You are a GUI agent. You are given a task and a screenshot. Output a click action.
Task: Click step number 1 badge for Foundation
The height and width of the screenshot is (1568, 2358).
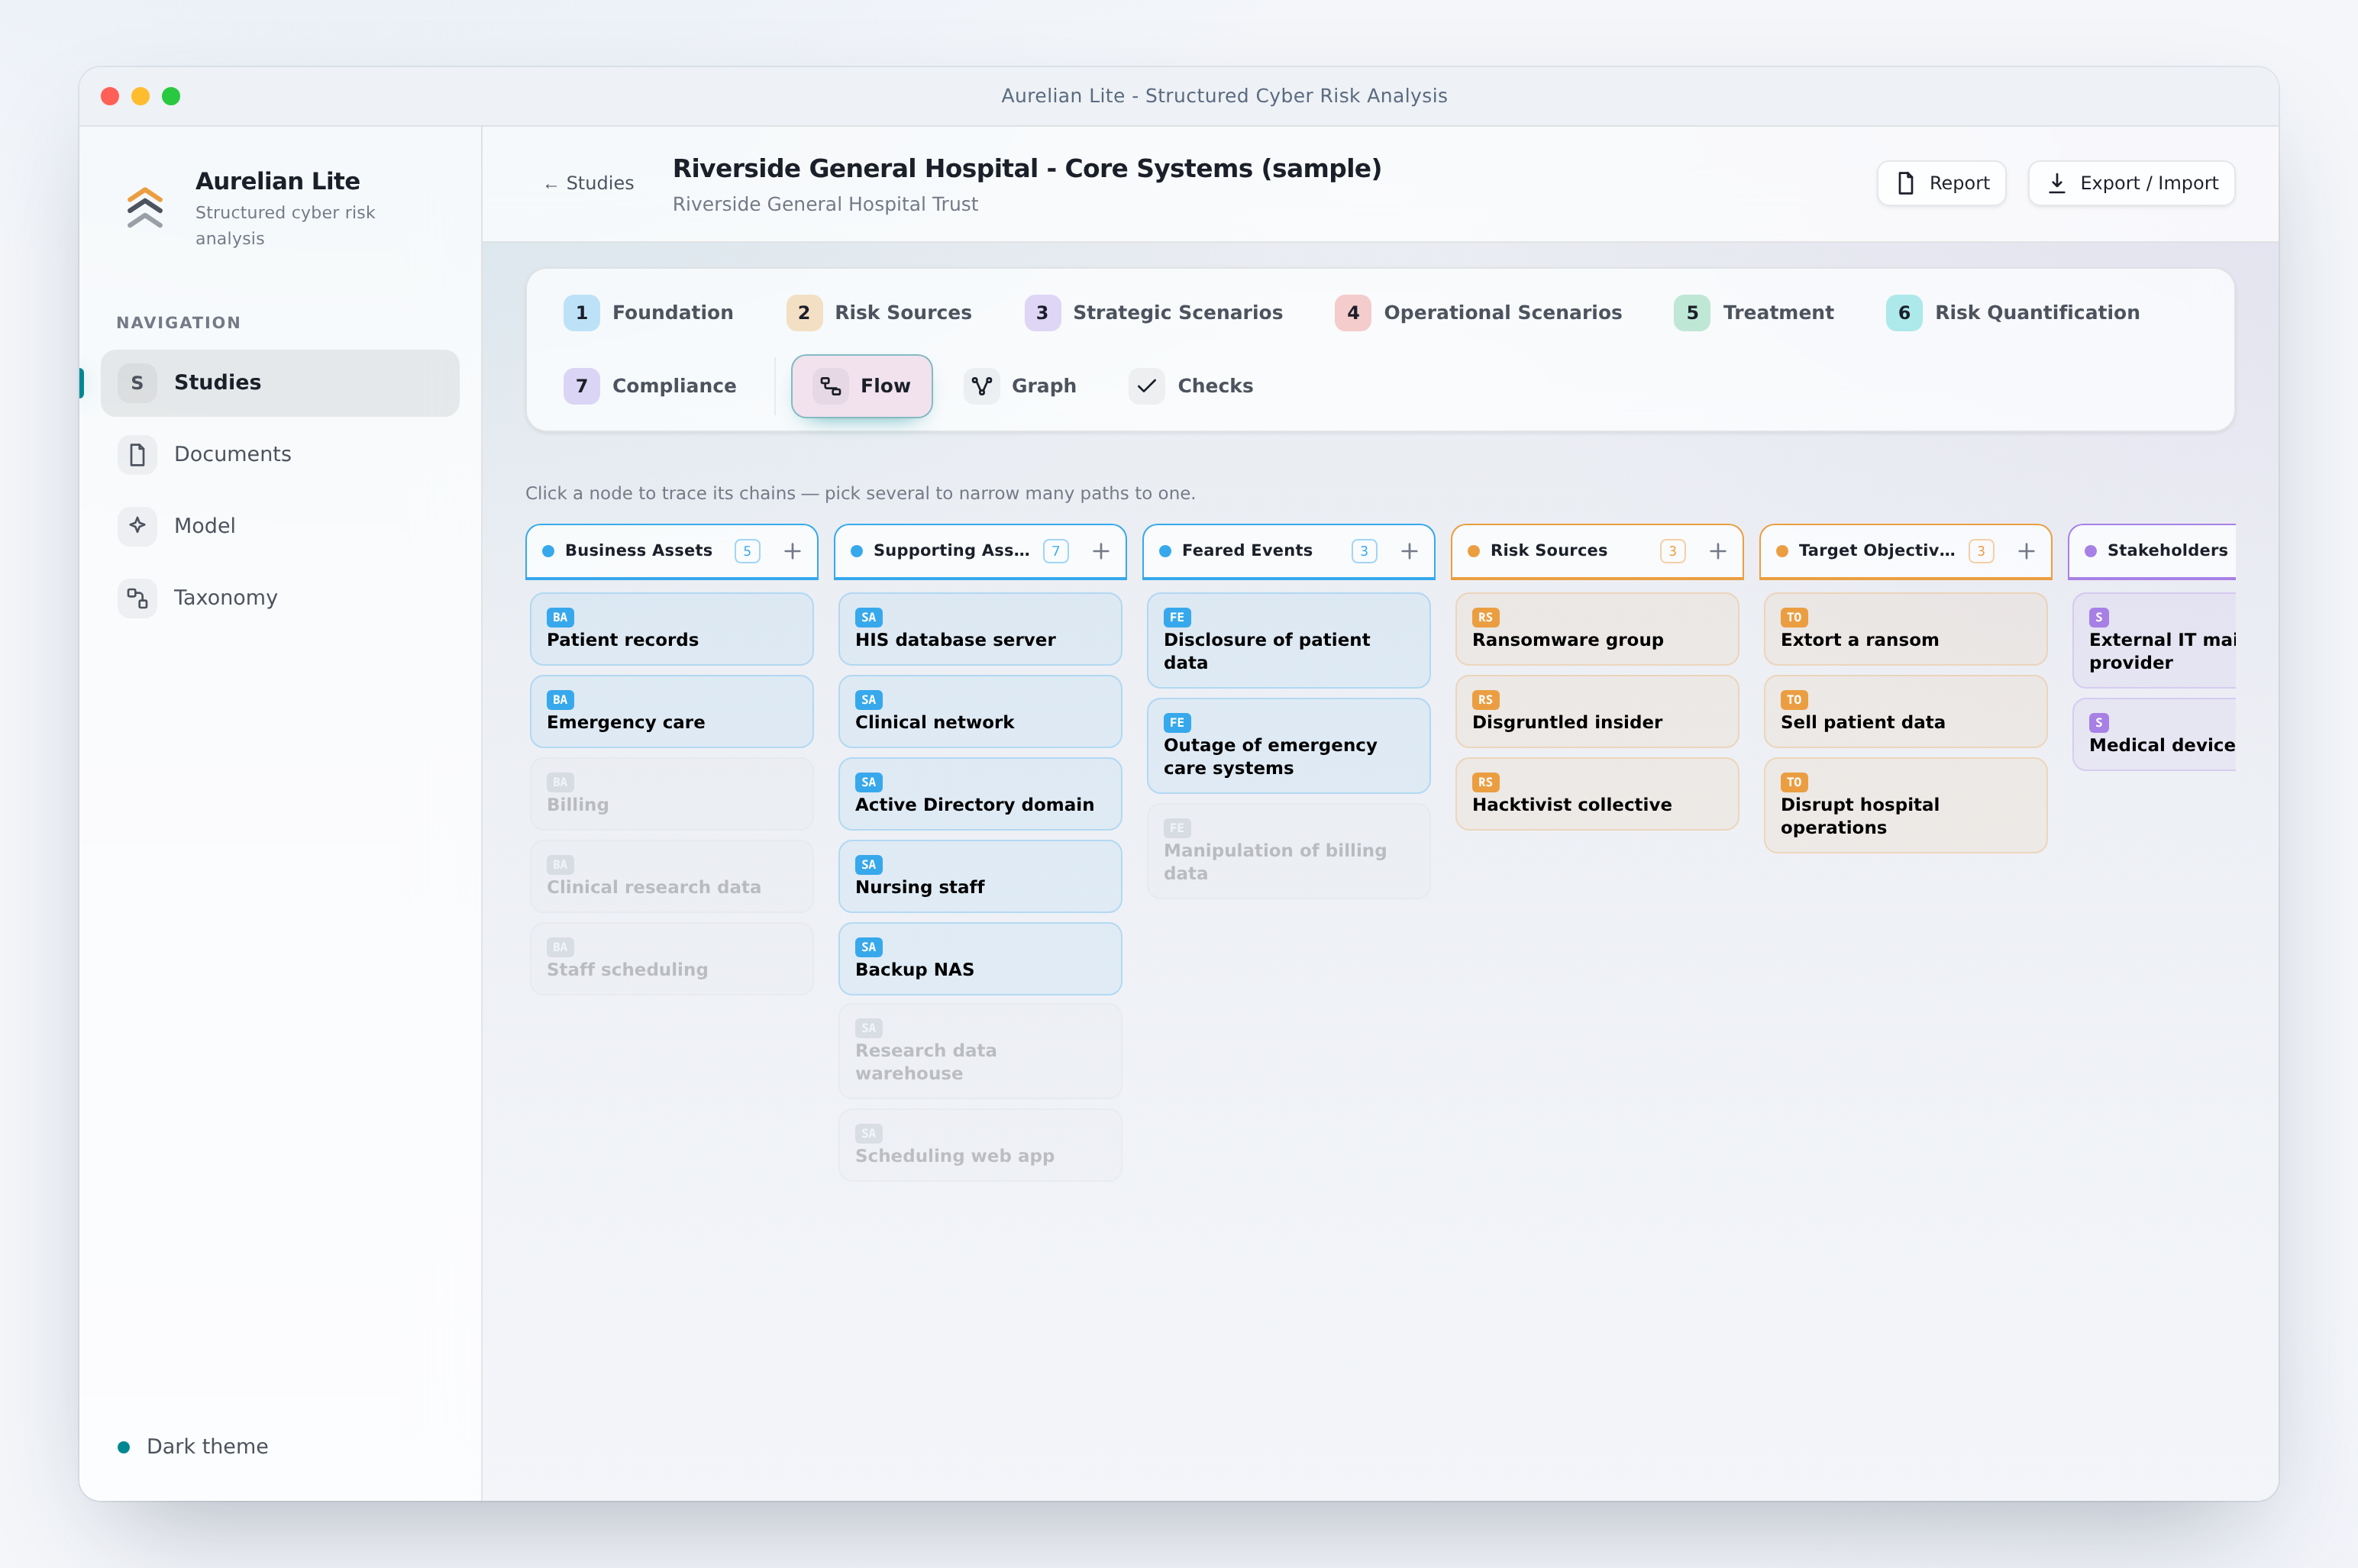(581, 313)
